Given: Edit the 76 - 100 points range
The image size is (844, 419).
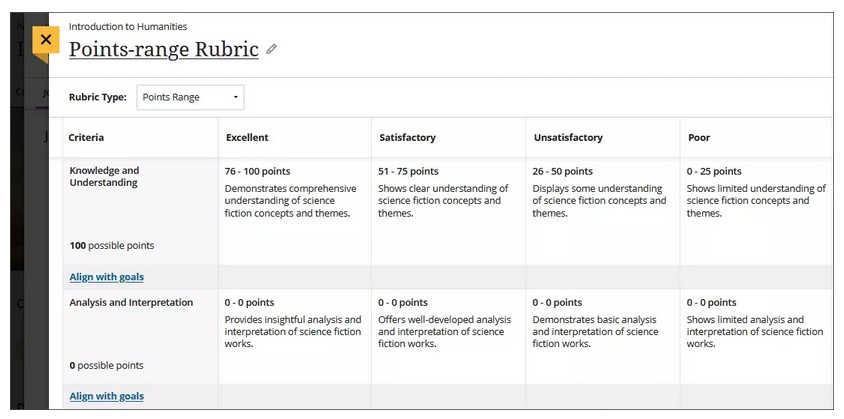Looking at the screenshot, I should tap(257, 171).
